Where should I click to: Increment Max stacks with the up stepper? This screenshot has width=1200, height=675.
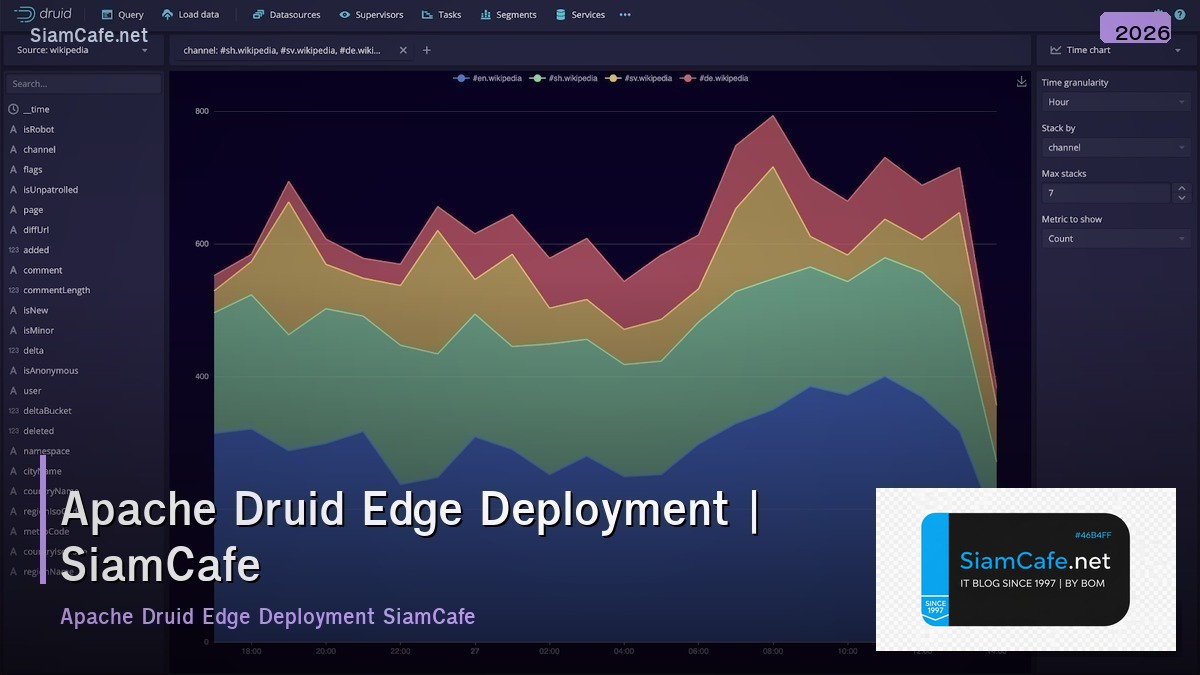1182,188
